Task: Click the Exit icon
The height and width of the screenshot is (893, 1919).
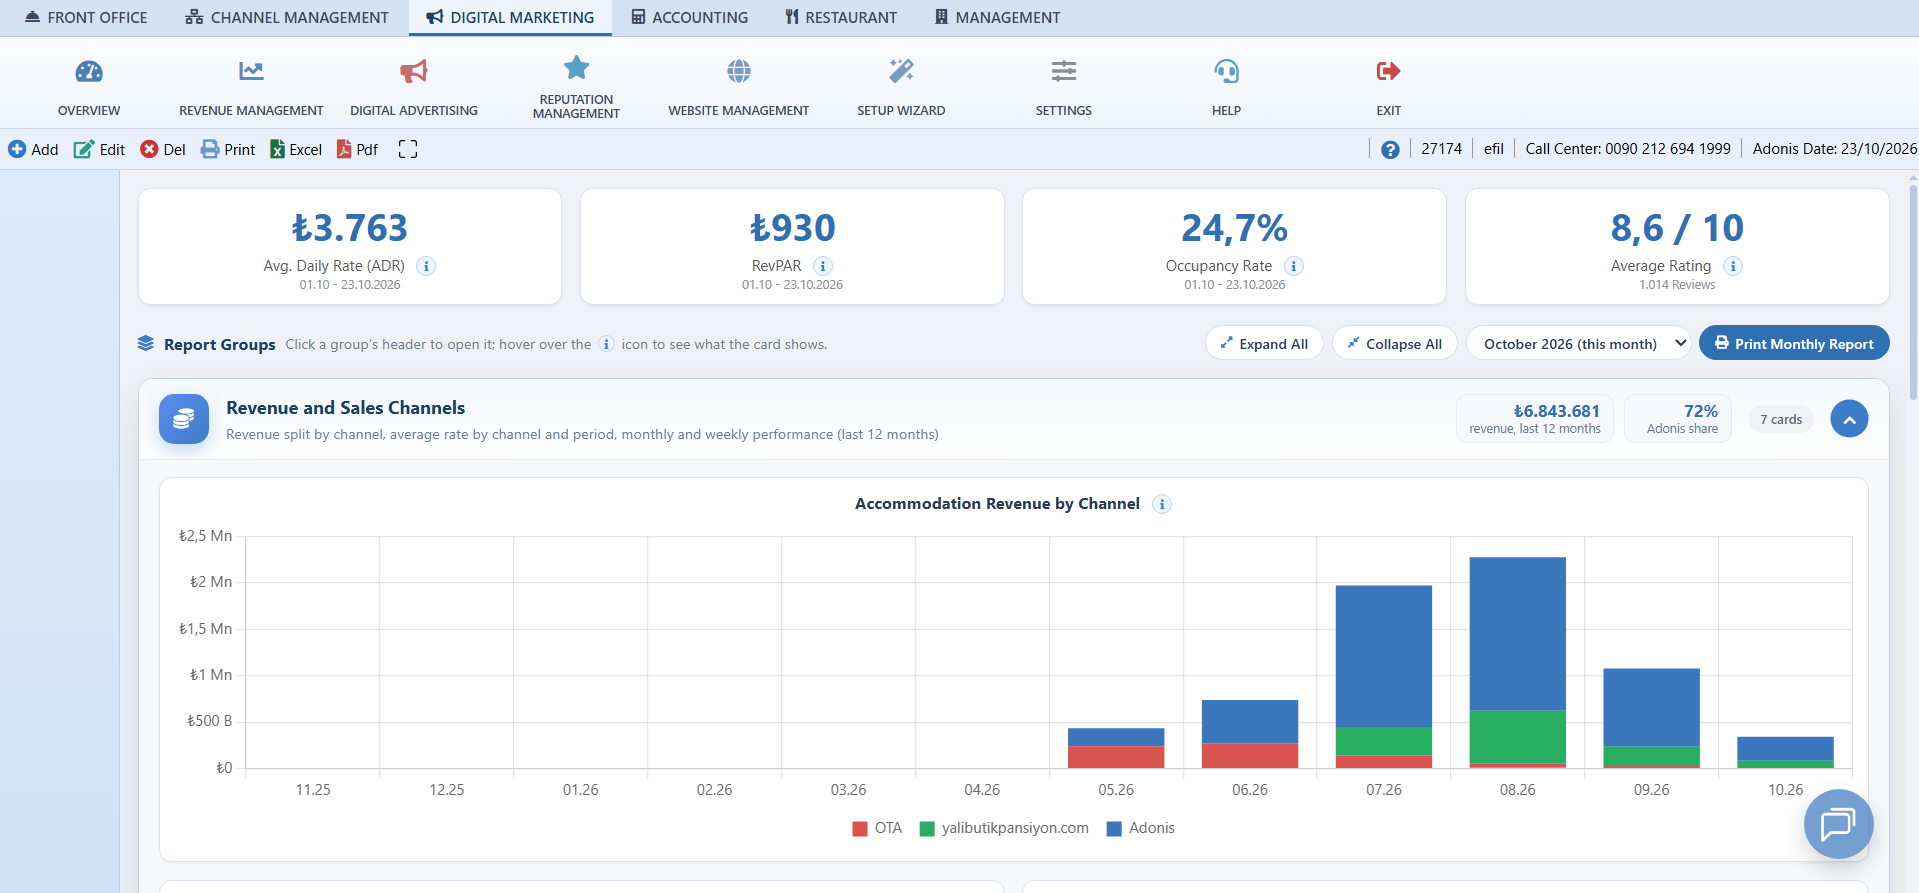Action: click(x=1388, y=71)
